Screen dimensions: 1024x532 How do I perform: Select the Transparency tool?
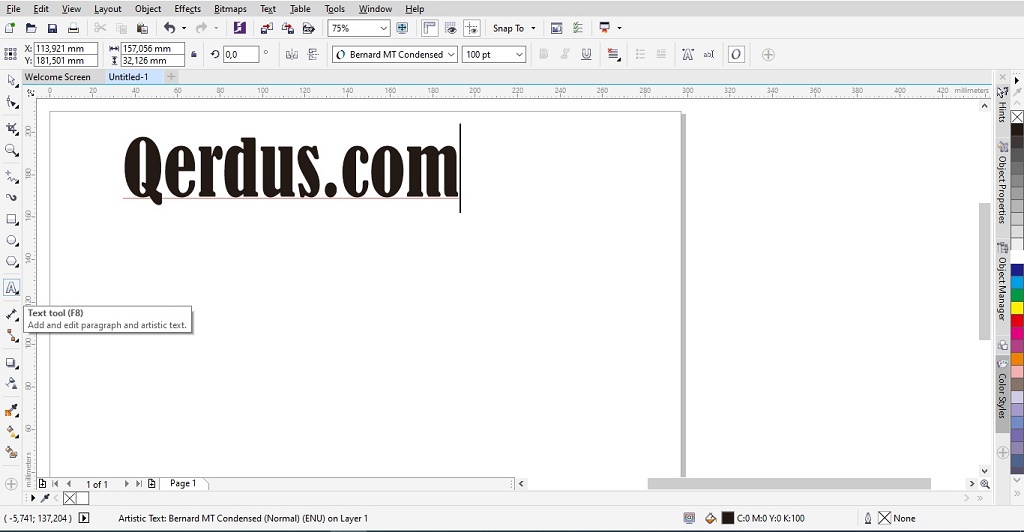tap(11, 384)
